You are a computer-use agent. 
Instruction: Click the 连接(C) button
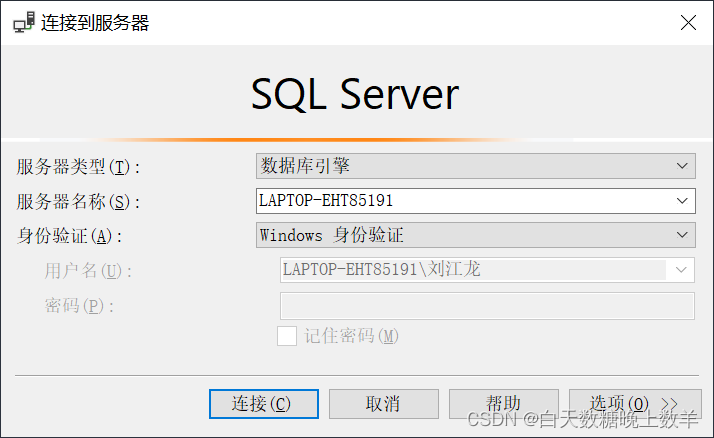click(264, 404)
